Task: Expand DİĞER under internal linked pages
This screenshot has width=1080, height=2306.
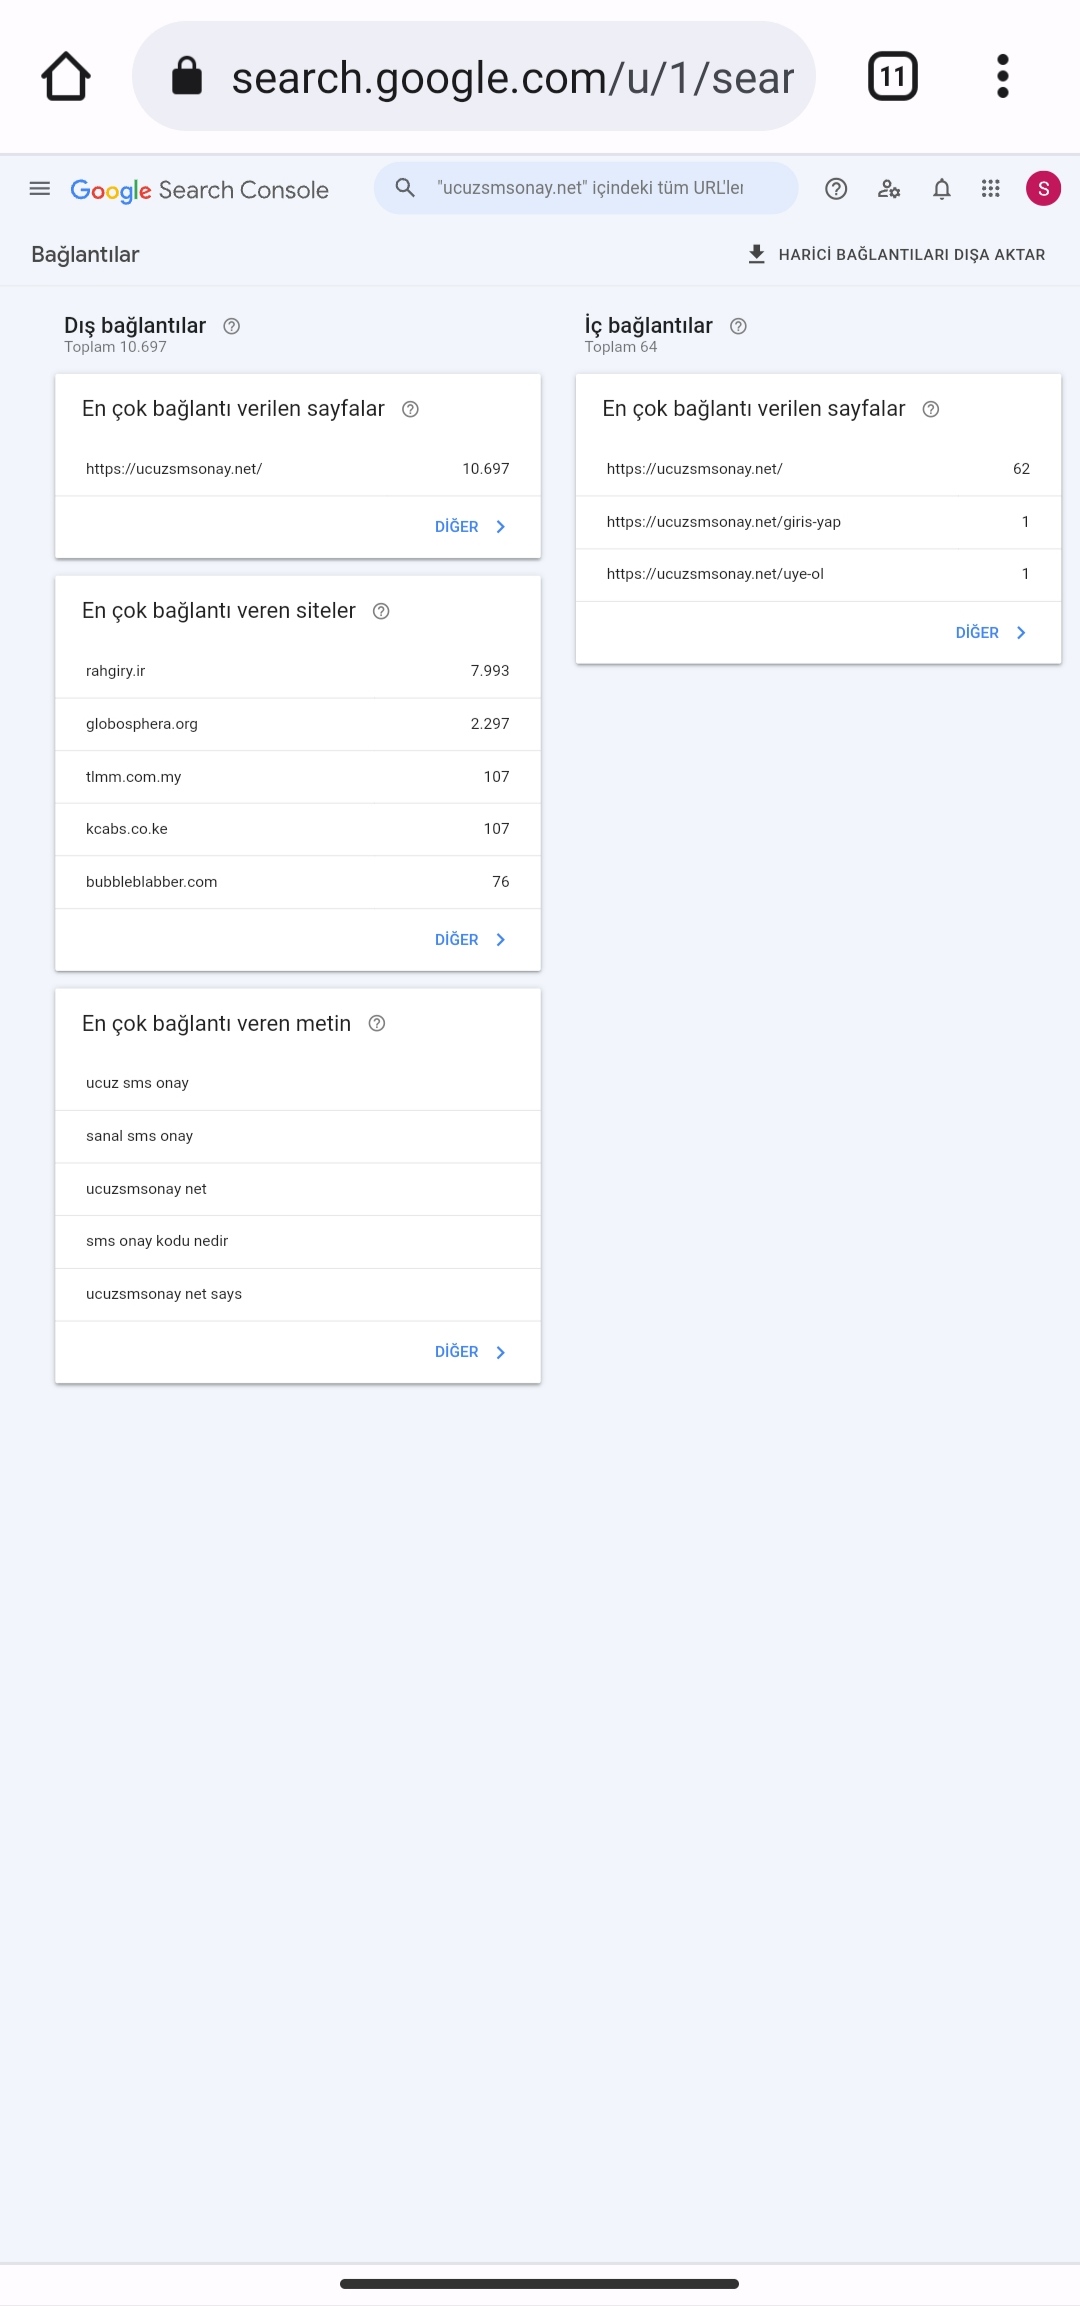Action: point(992,633)
